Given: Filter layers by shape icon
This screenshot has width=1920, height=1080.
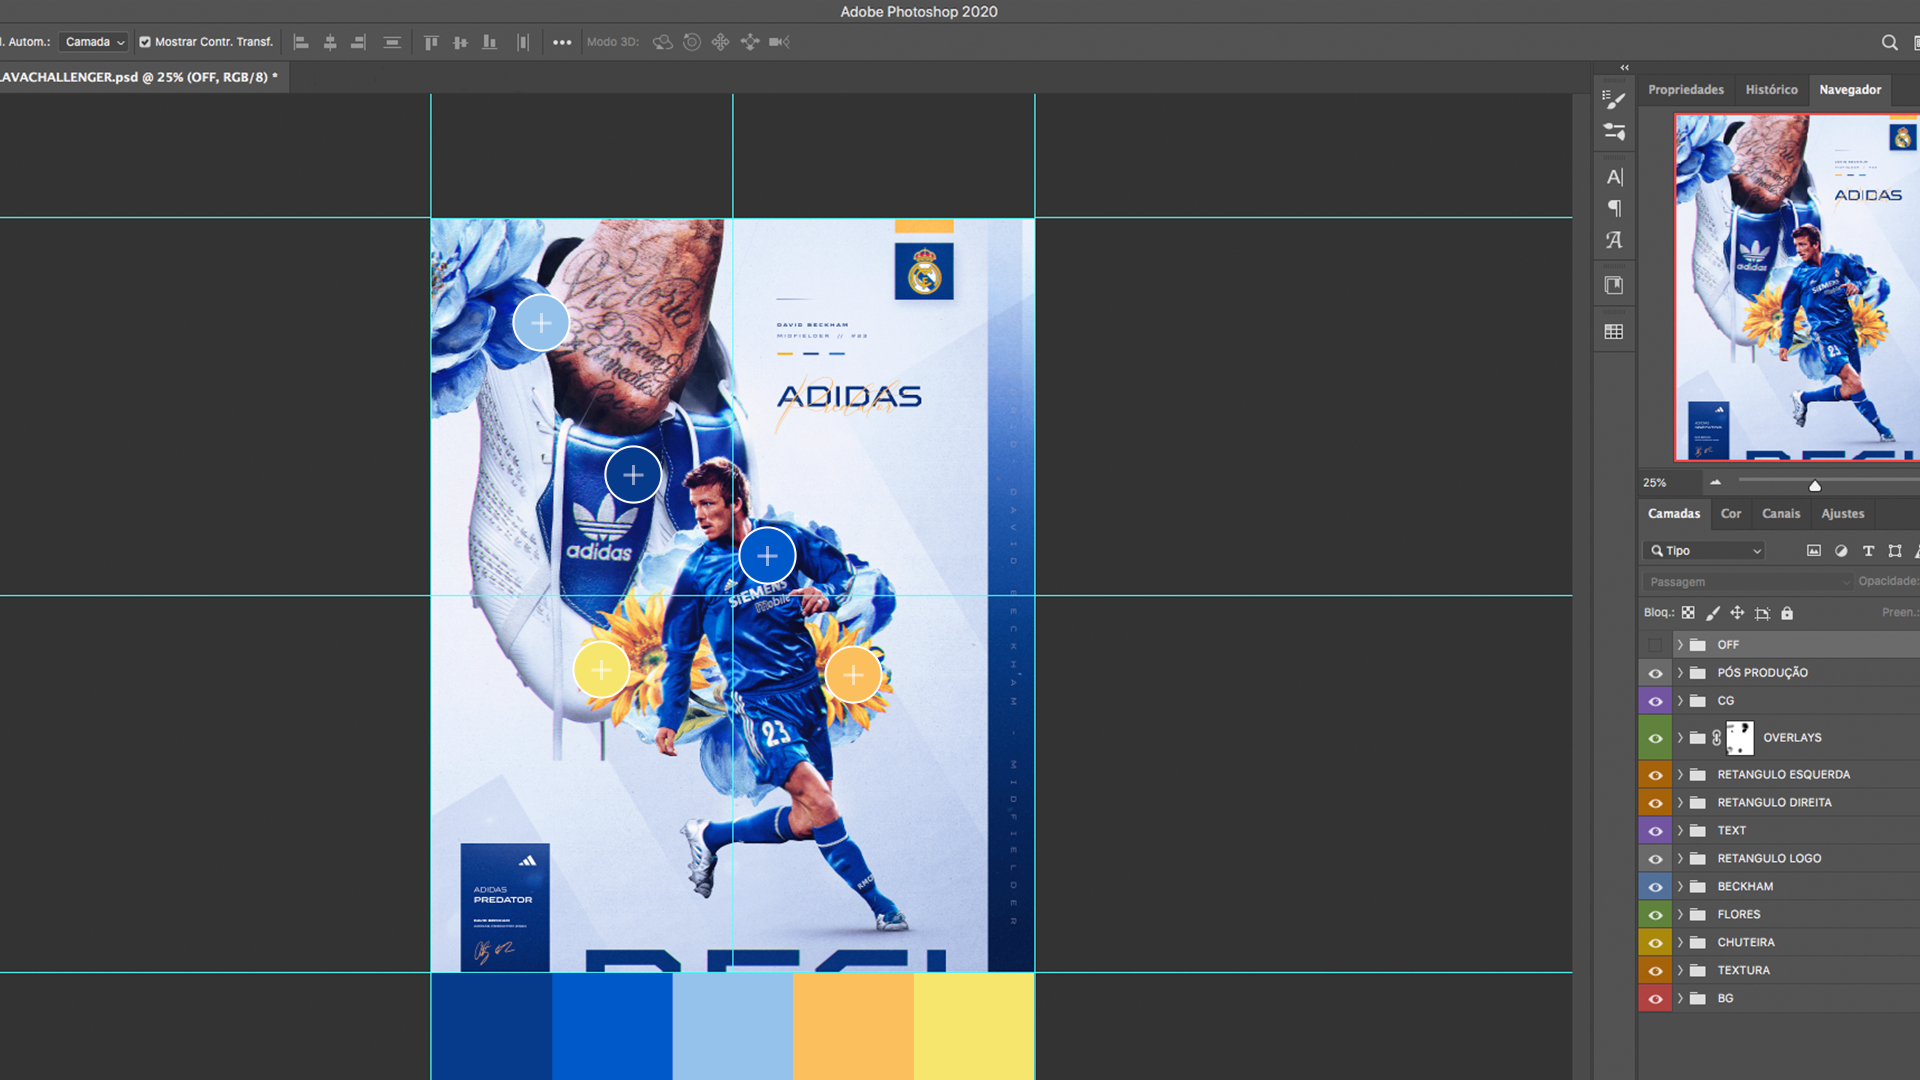Looking at the screenshot, I should [x=1895, y=551].
